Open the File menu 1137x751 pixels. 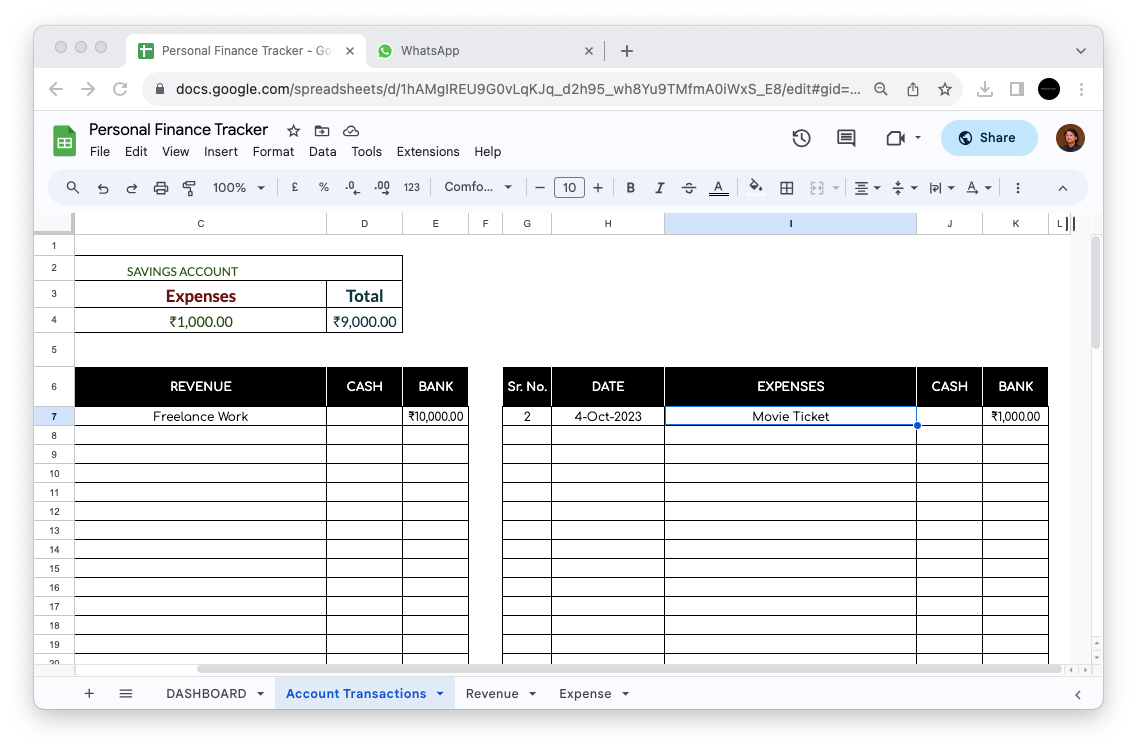click(x=99, y=152)
